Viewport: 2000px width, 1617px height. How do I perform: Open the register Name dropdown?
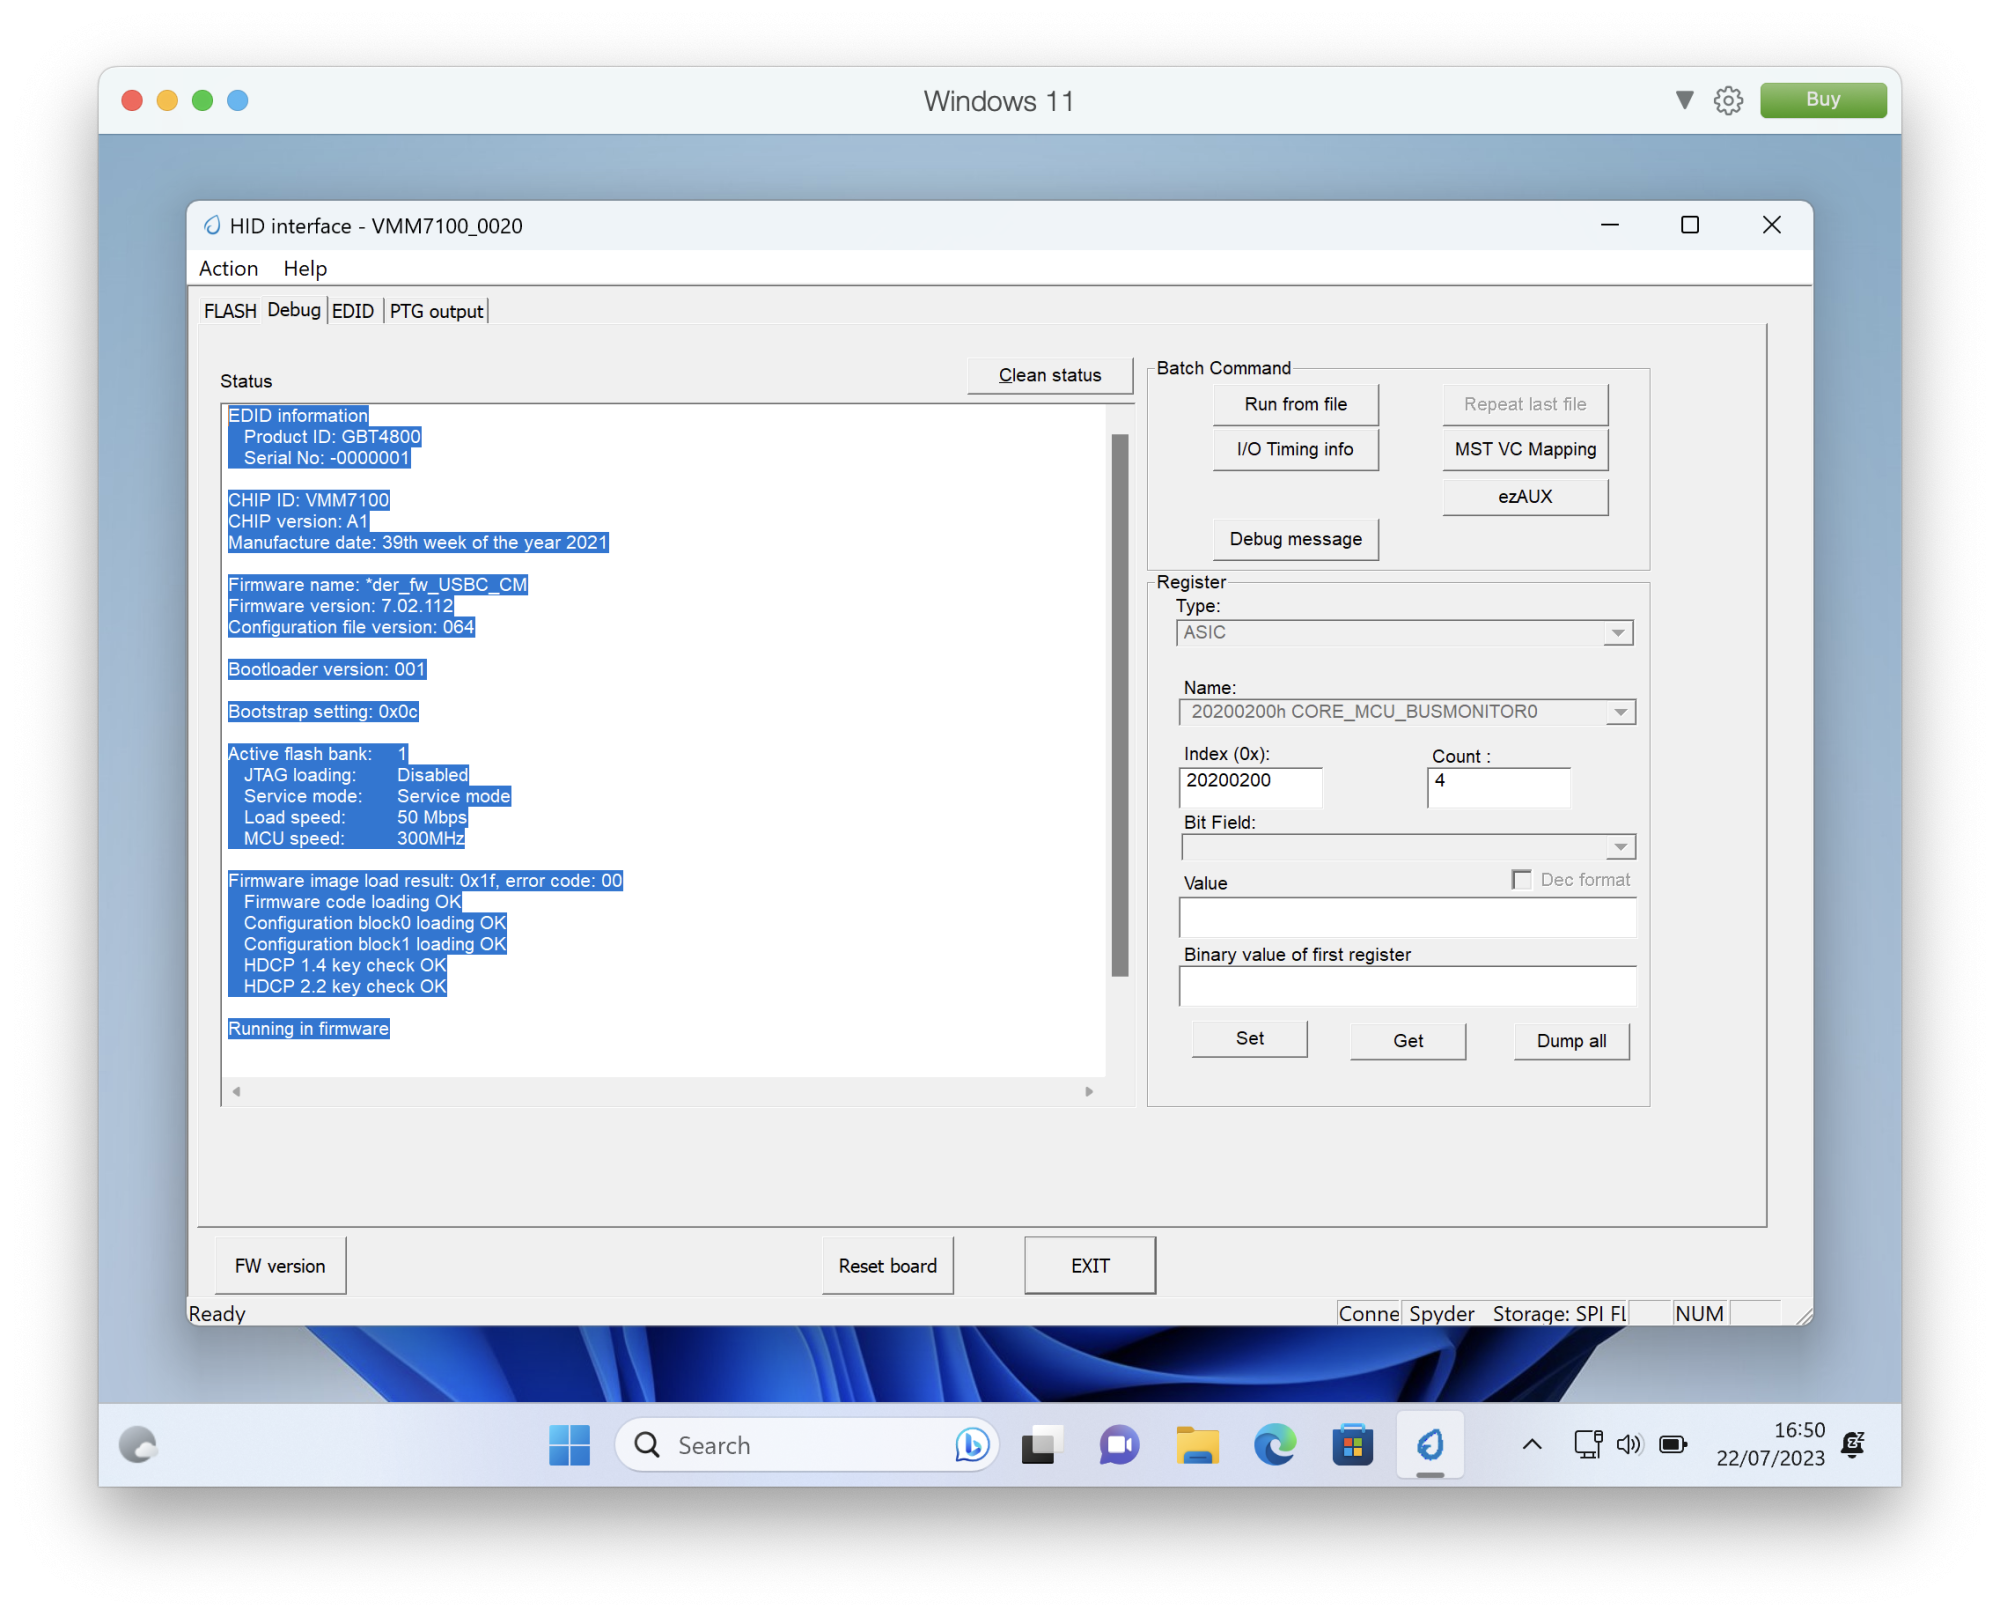point(1619,712)
